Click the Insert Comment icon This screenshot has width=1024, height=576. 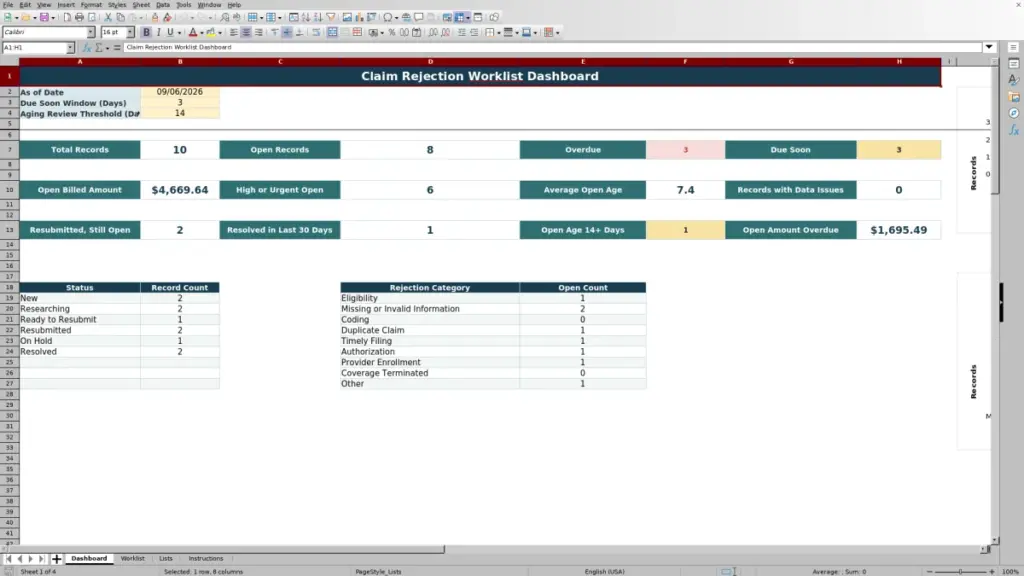pyautogui.click(x=419, y=18)
